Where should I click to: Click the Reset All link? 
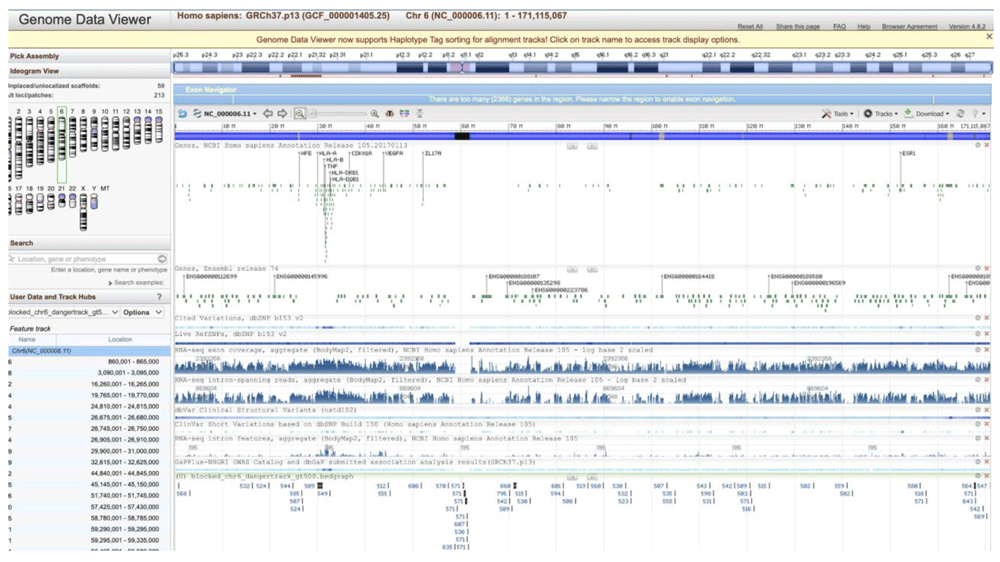point(750,27)
